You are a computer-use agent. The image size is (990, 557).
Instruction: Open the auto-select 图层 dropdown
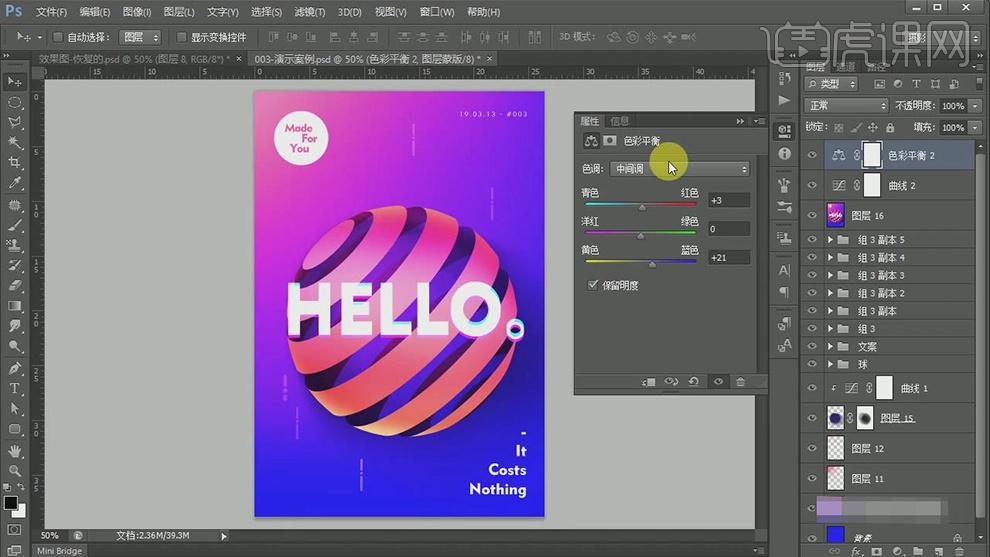tap(140, 37)
